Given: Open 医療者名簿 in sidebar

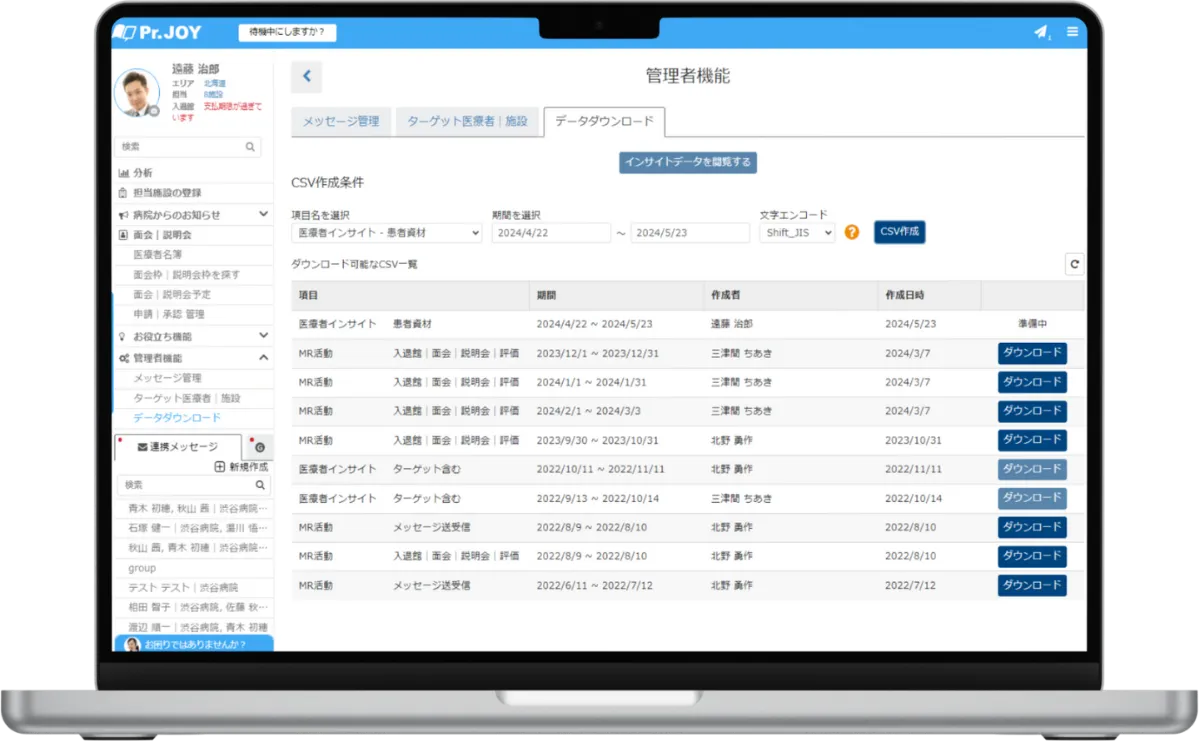Looking at the screenshot, I should coord(157,255).
